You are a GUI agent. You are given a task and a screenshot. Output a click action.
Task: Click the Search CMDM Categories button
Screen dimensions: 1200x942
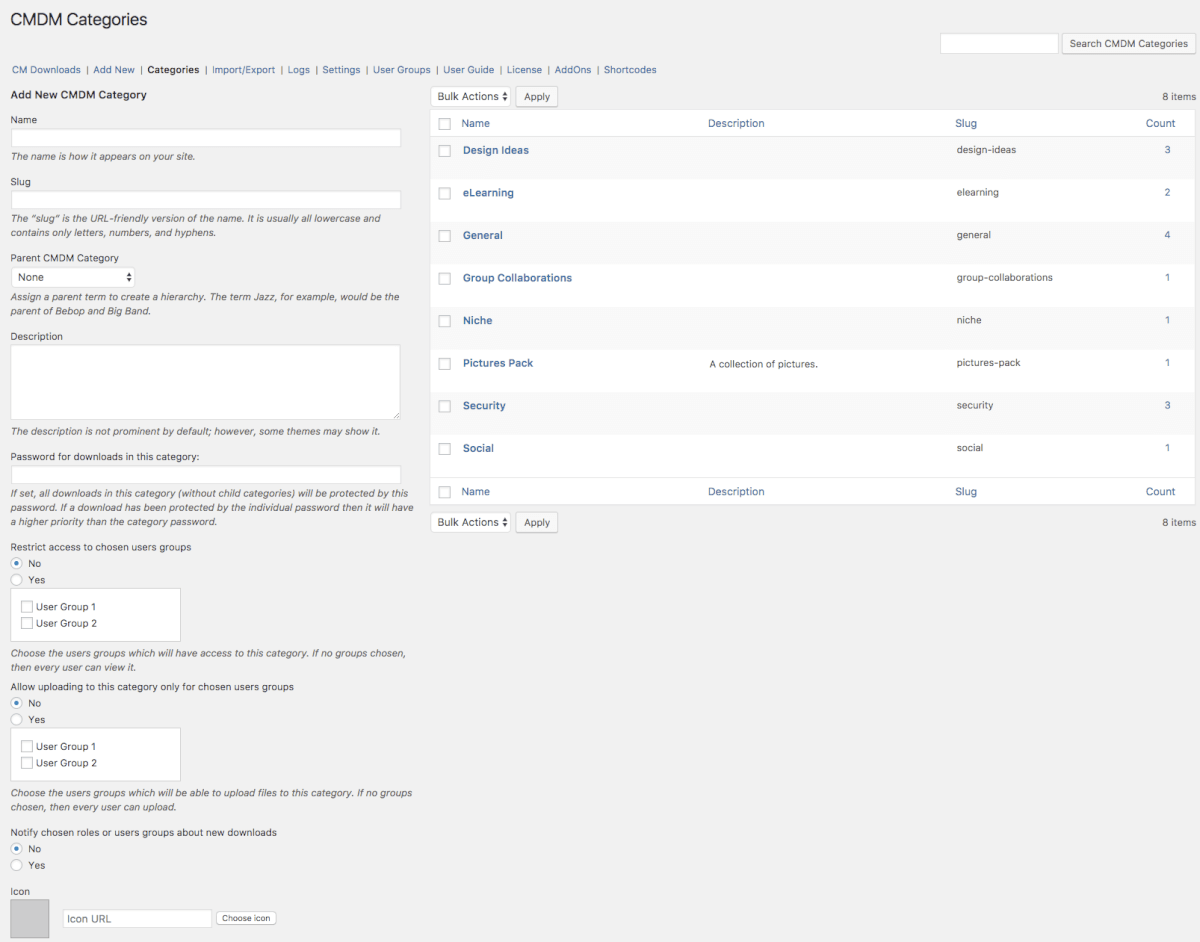point(1128,44)
